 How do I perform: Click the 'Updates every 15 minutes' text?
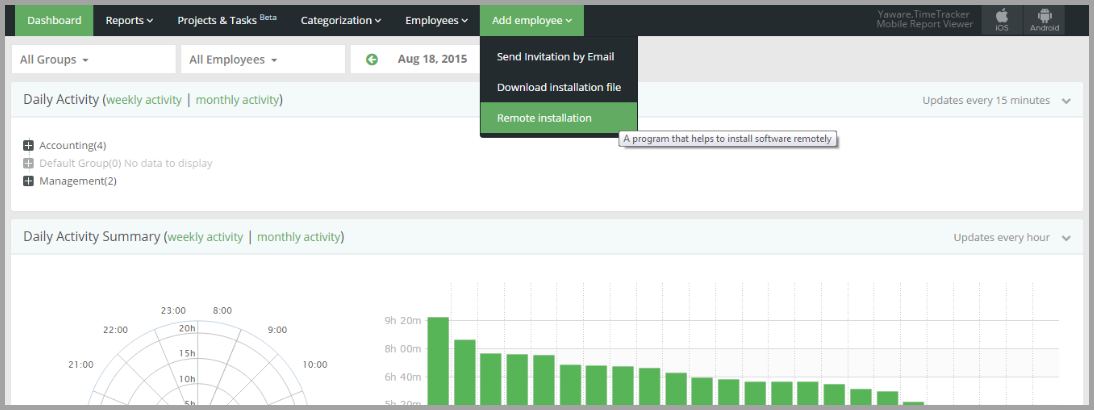[x=986, y=100]
